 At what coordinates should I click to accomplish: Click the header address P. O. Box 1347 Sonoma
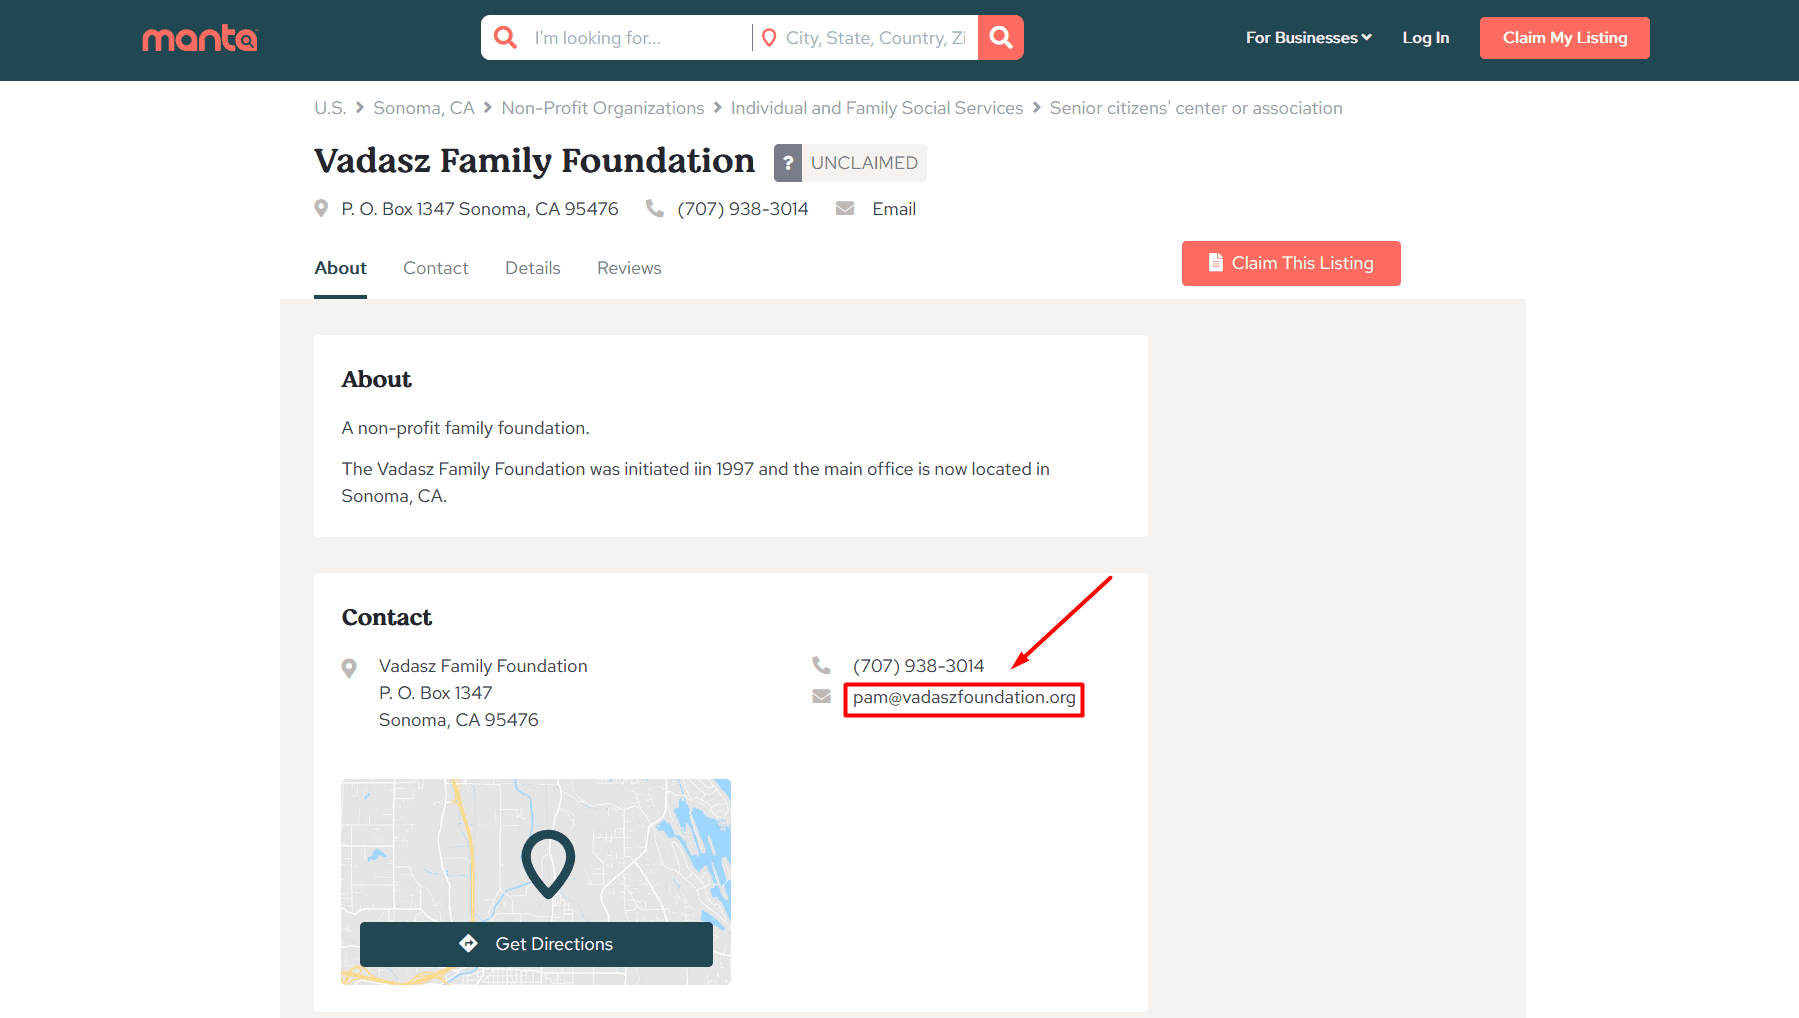(480, 209)
